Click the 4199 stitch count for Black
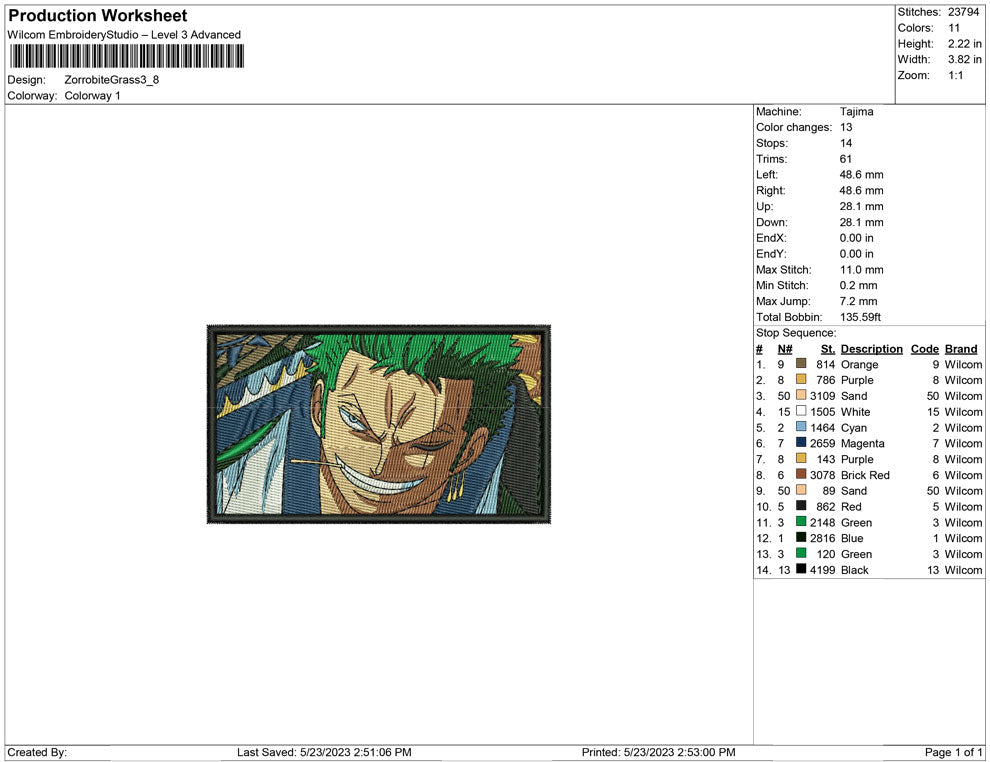The width and height of the screenshot is (990, 762). tap(823, 569)
